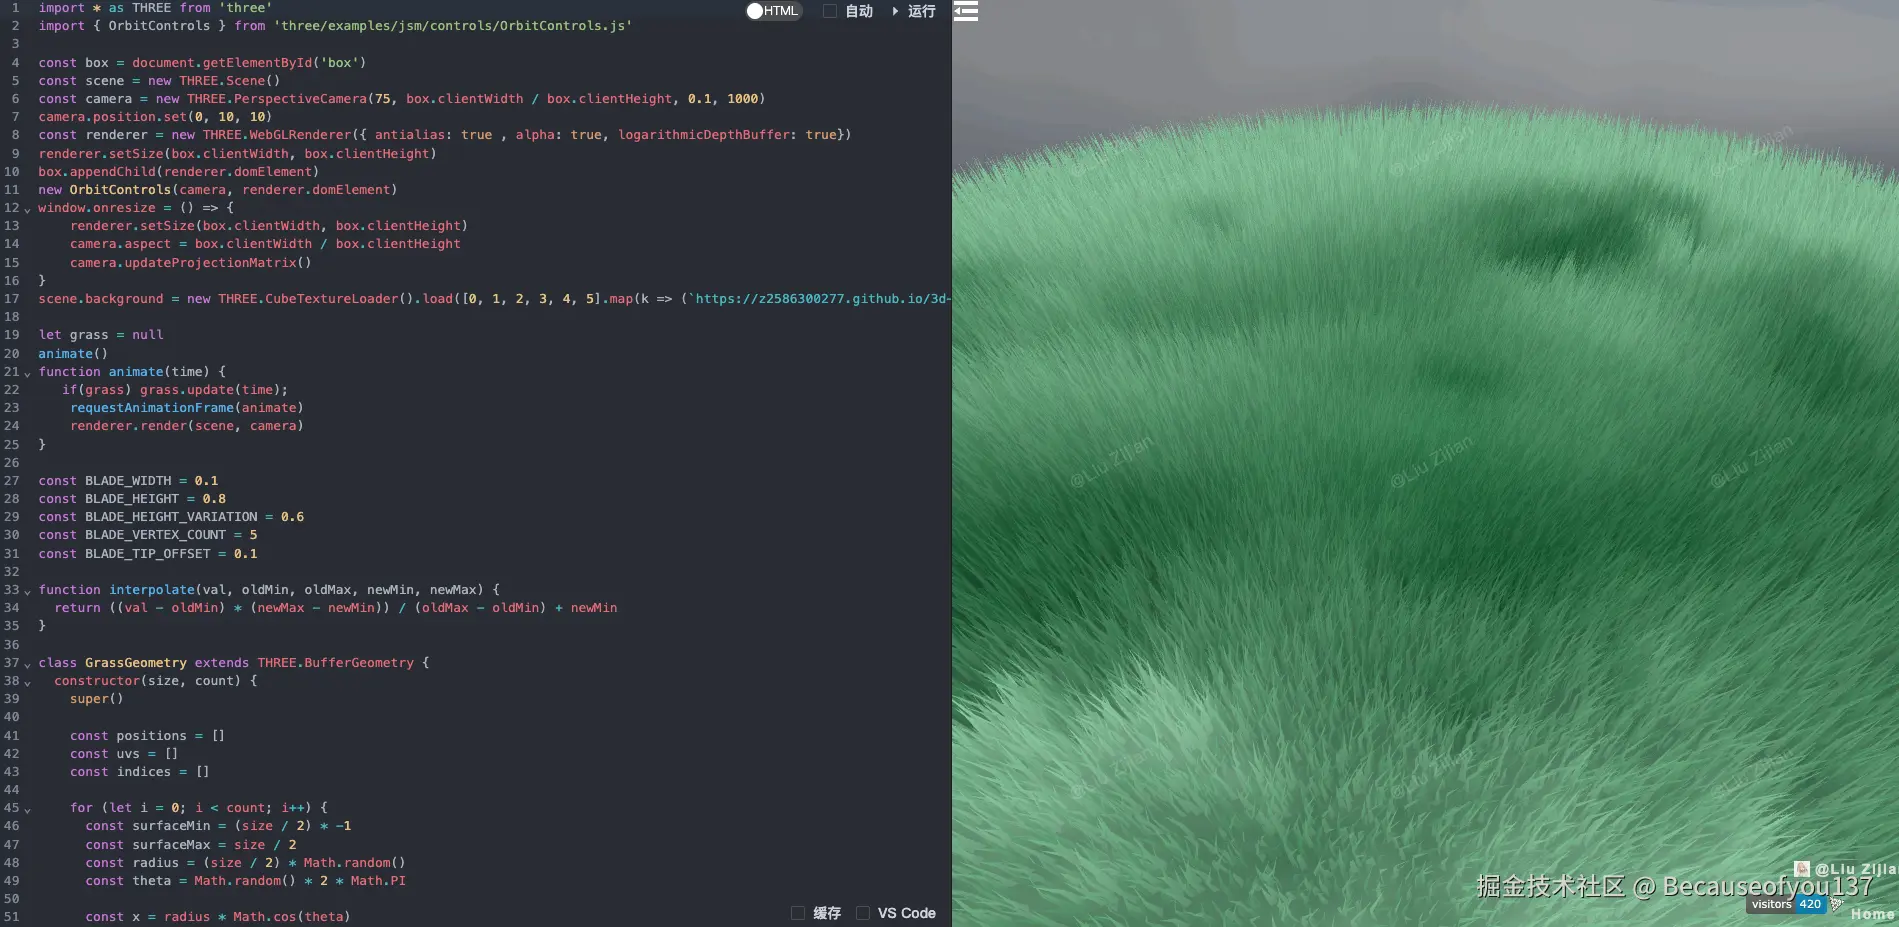
Task: Click 'THREE.Scene' on line 5
Action: click(x=222, y=81)
